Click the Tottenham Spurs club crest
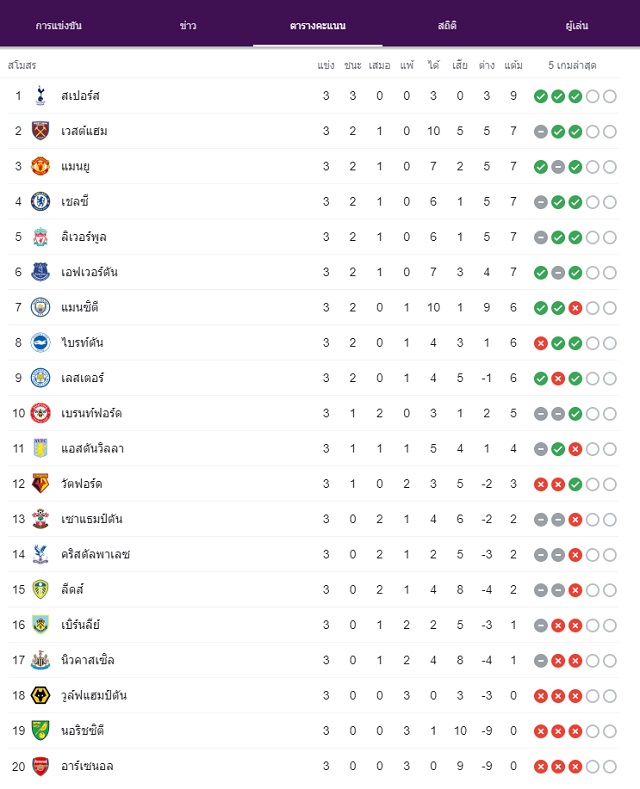The image size is (640, 789). [40, 96]
